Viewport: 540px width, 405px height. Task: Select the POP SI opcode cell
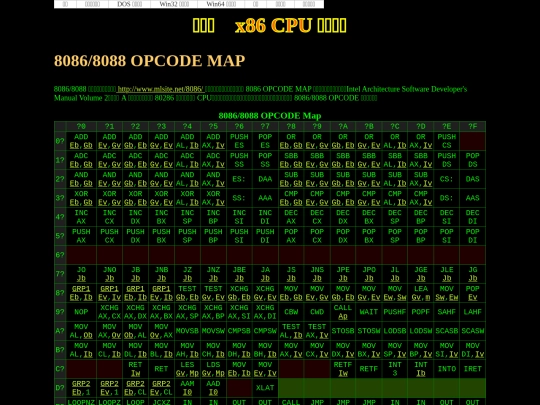[x=446, y=236]
